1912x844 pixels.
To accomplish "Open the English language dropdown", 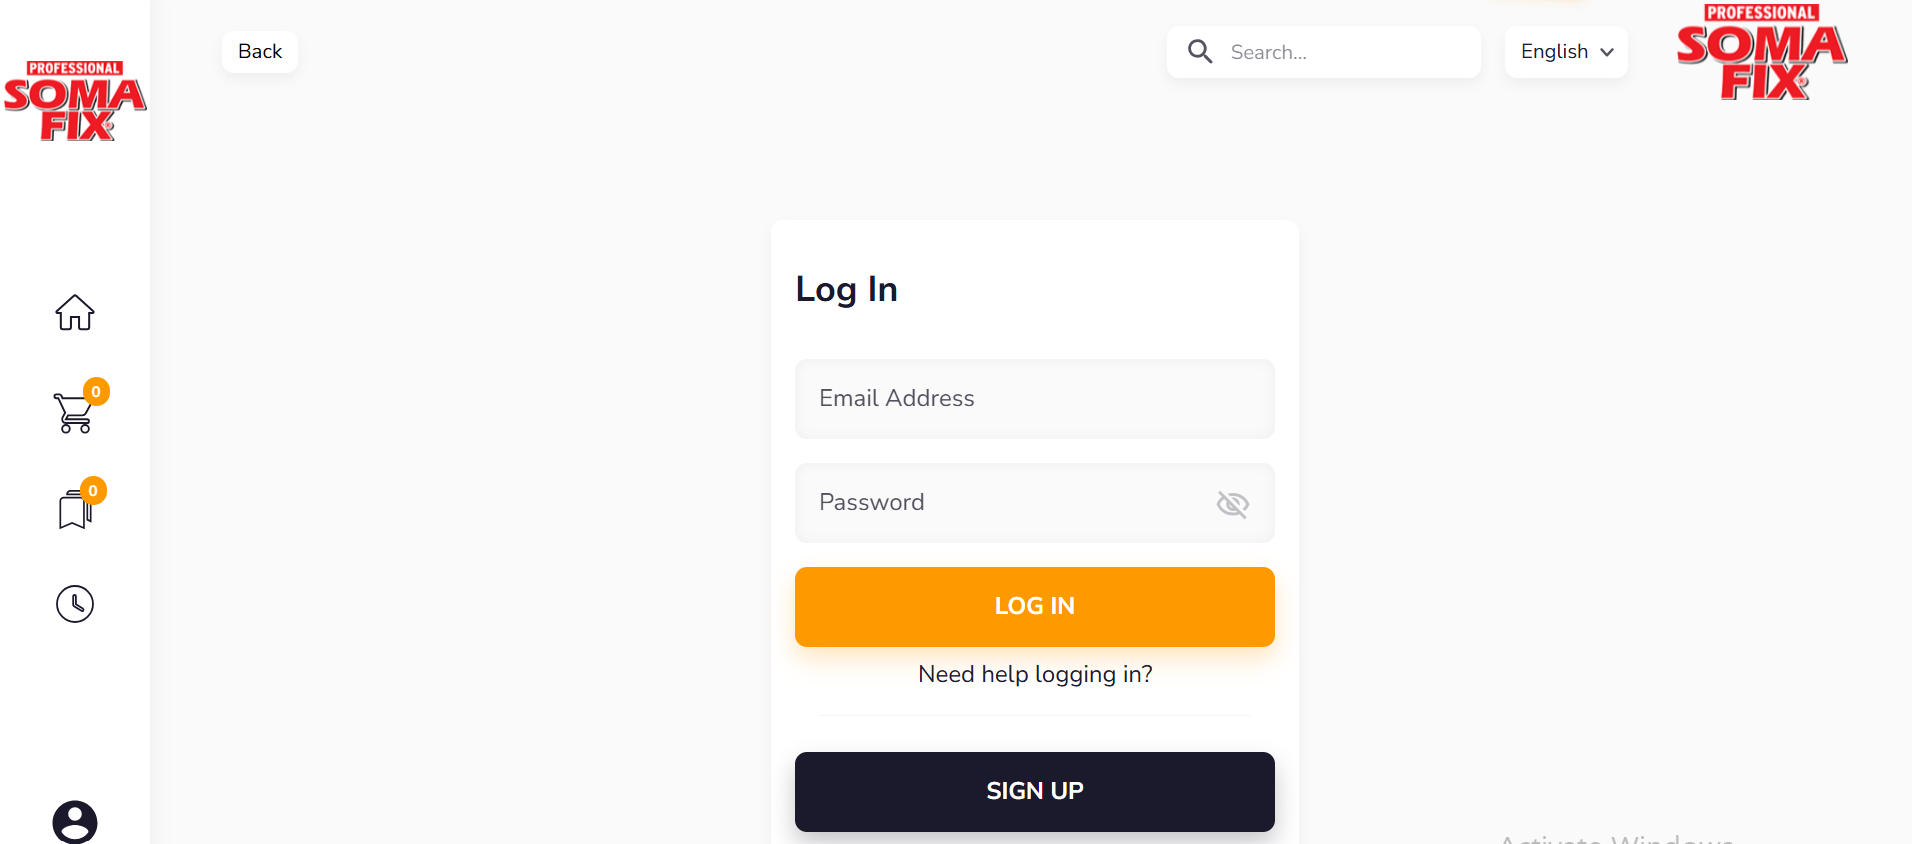I will [x=1554, y=52].
